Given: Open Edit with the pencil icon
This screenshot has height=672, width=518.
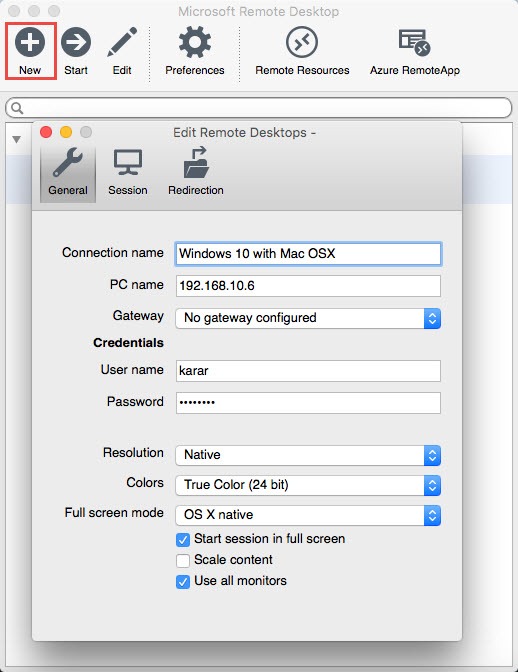Looking at the screenshot, I should point(122,51).
